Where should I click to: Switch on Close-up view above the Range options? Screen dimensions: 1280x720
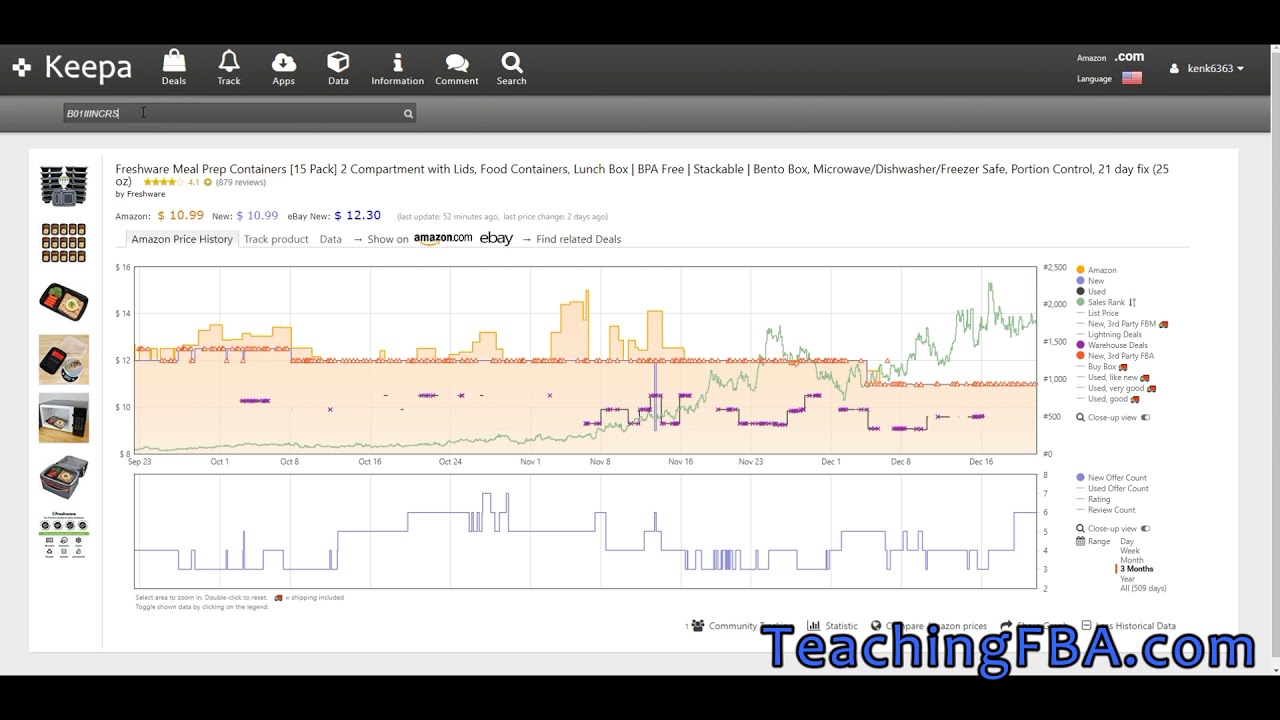[x=1146, y=528]
